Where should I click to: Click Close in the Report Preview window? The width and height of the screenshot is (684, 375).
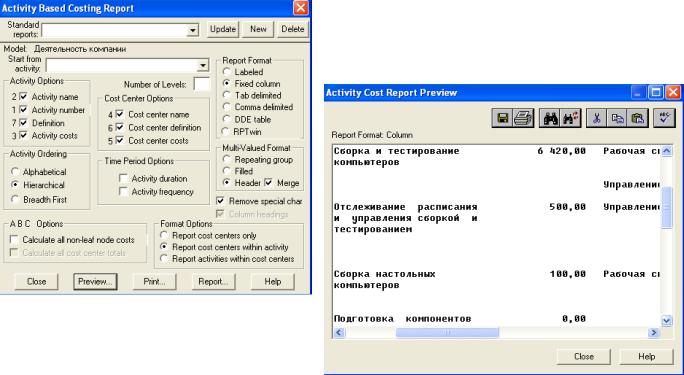[x=584, y=356]
